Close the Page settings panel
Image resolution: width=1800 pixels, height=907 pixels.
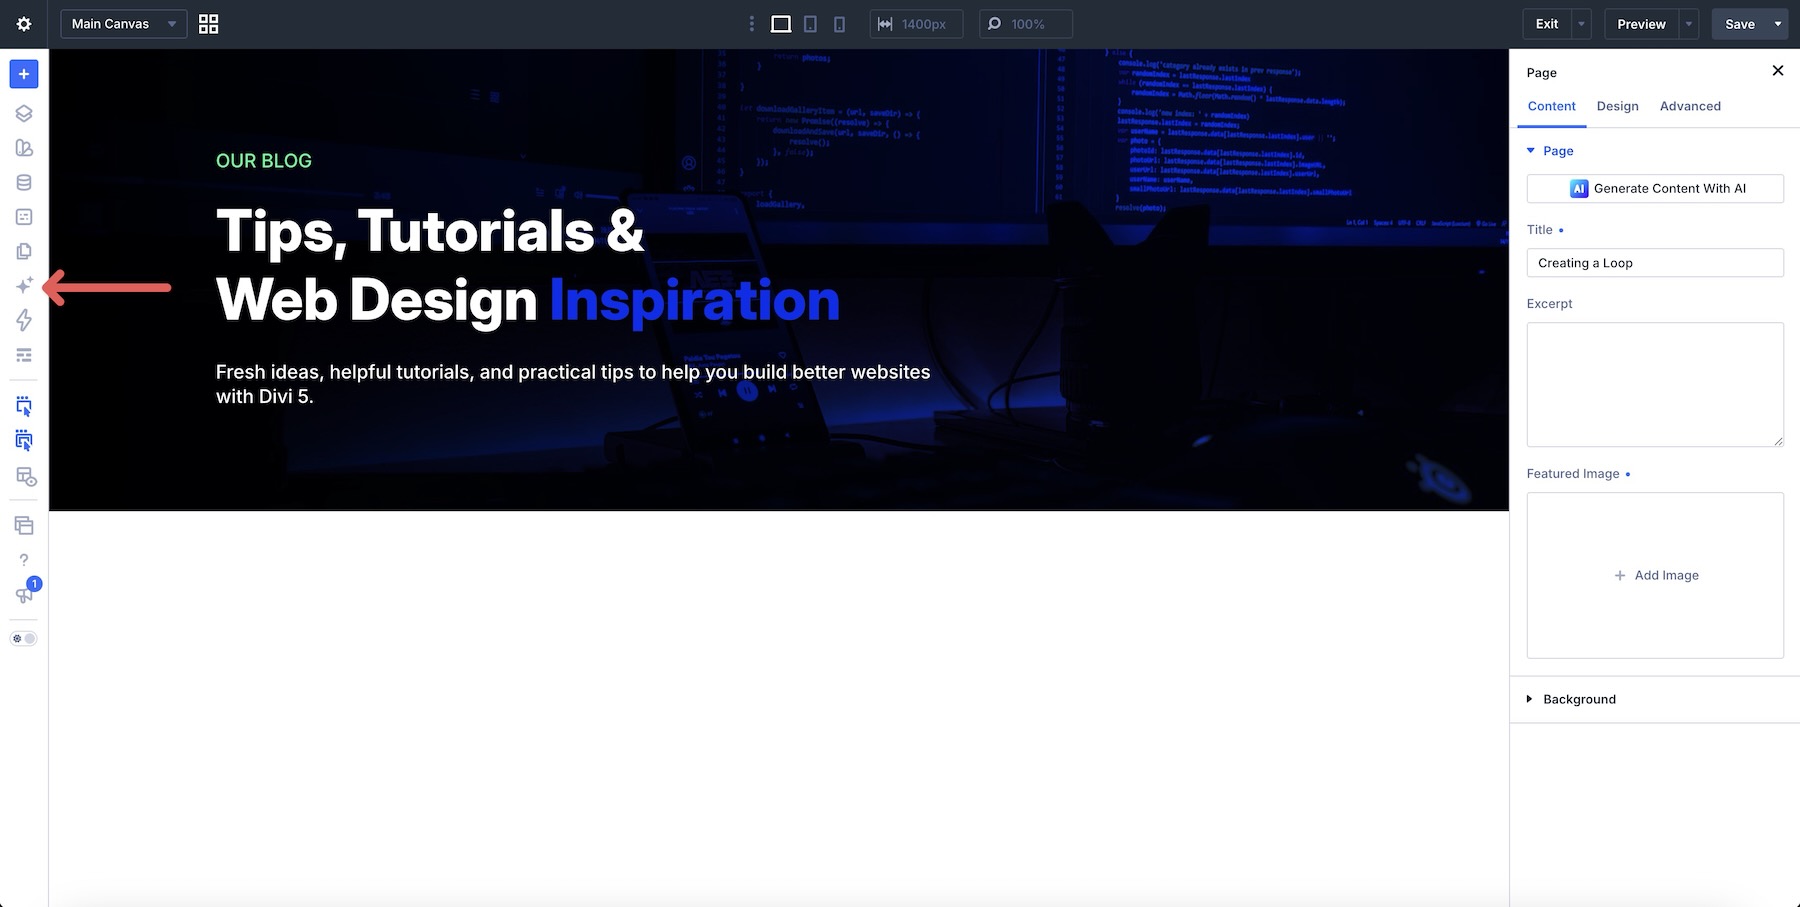(1777, 70)
